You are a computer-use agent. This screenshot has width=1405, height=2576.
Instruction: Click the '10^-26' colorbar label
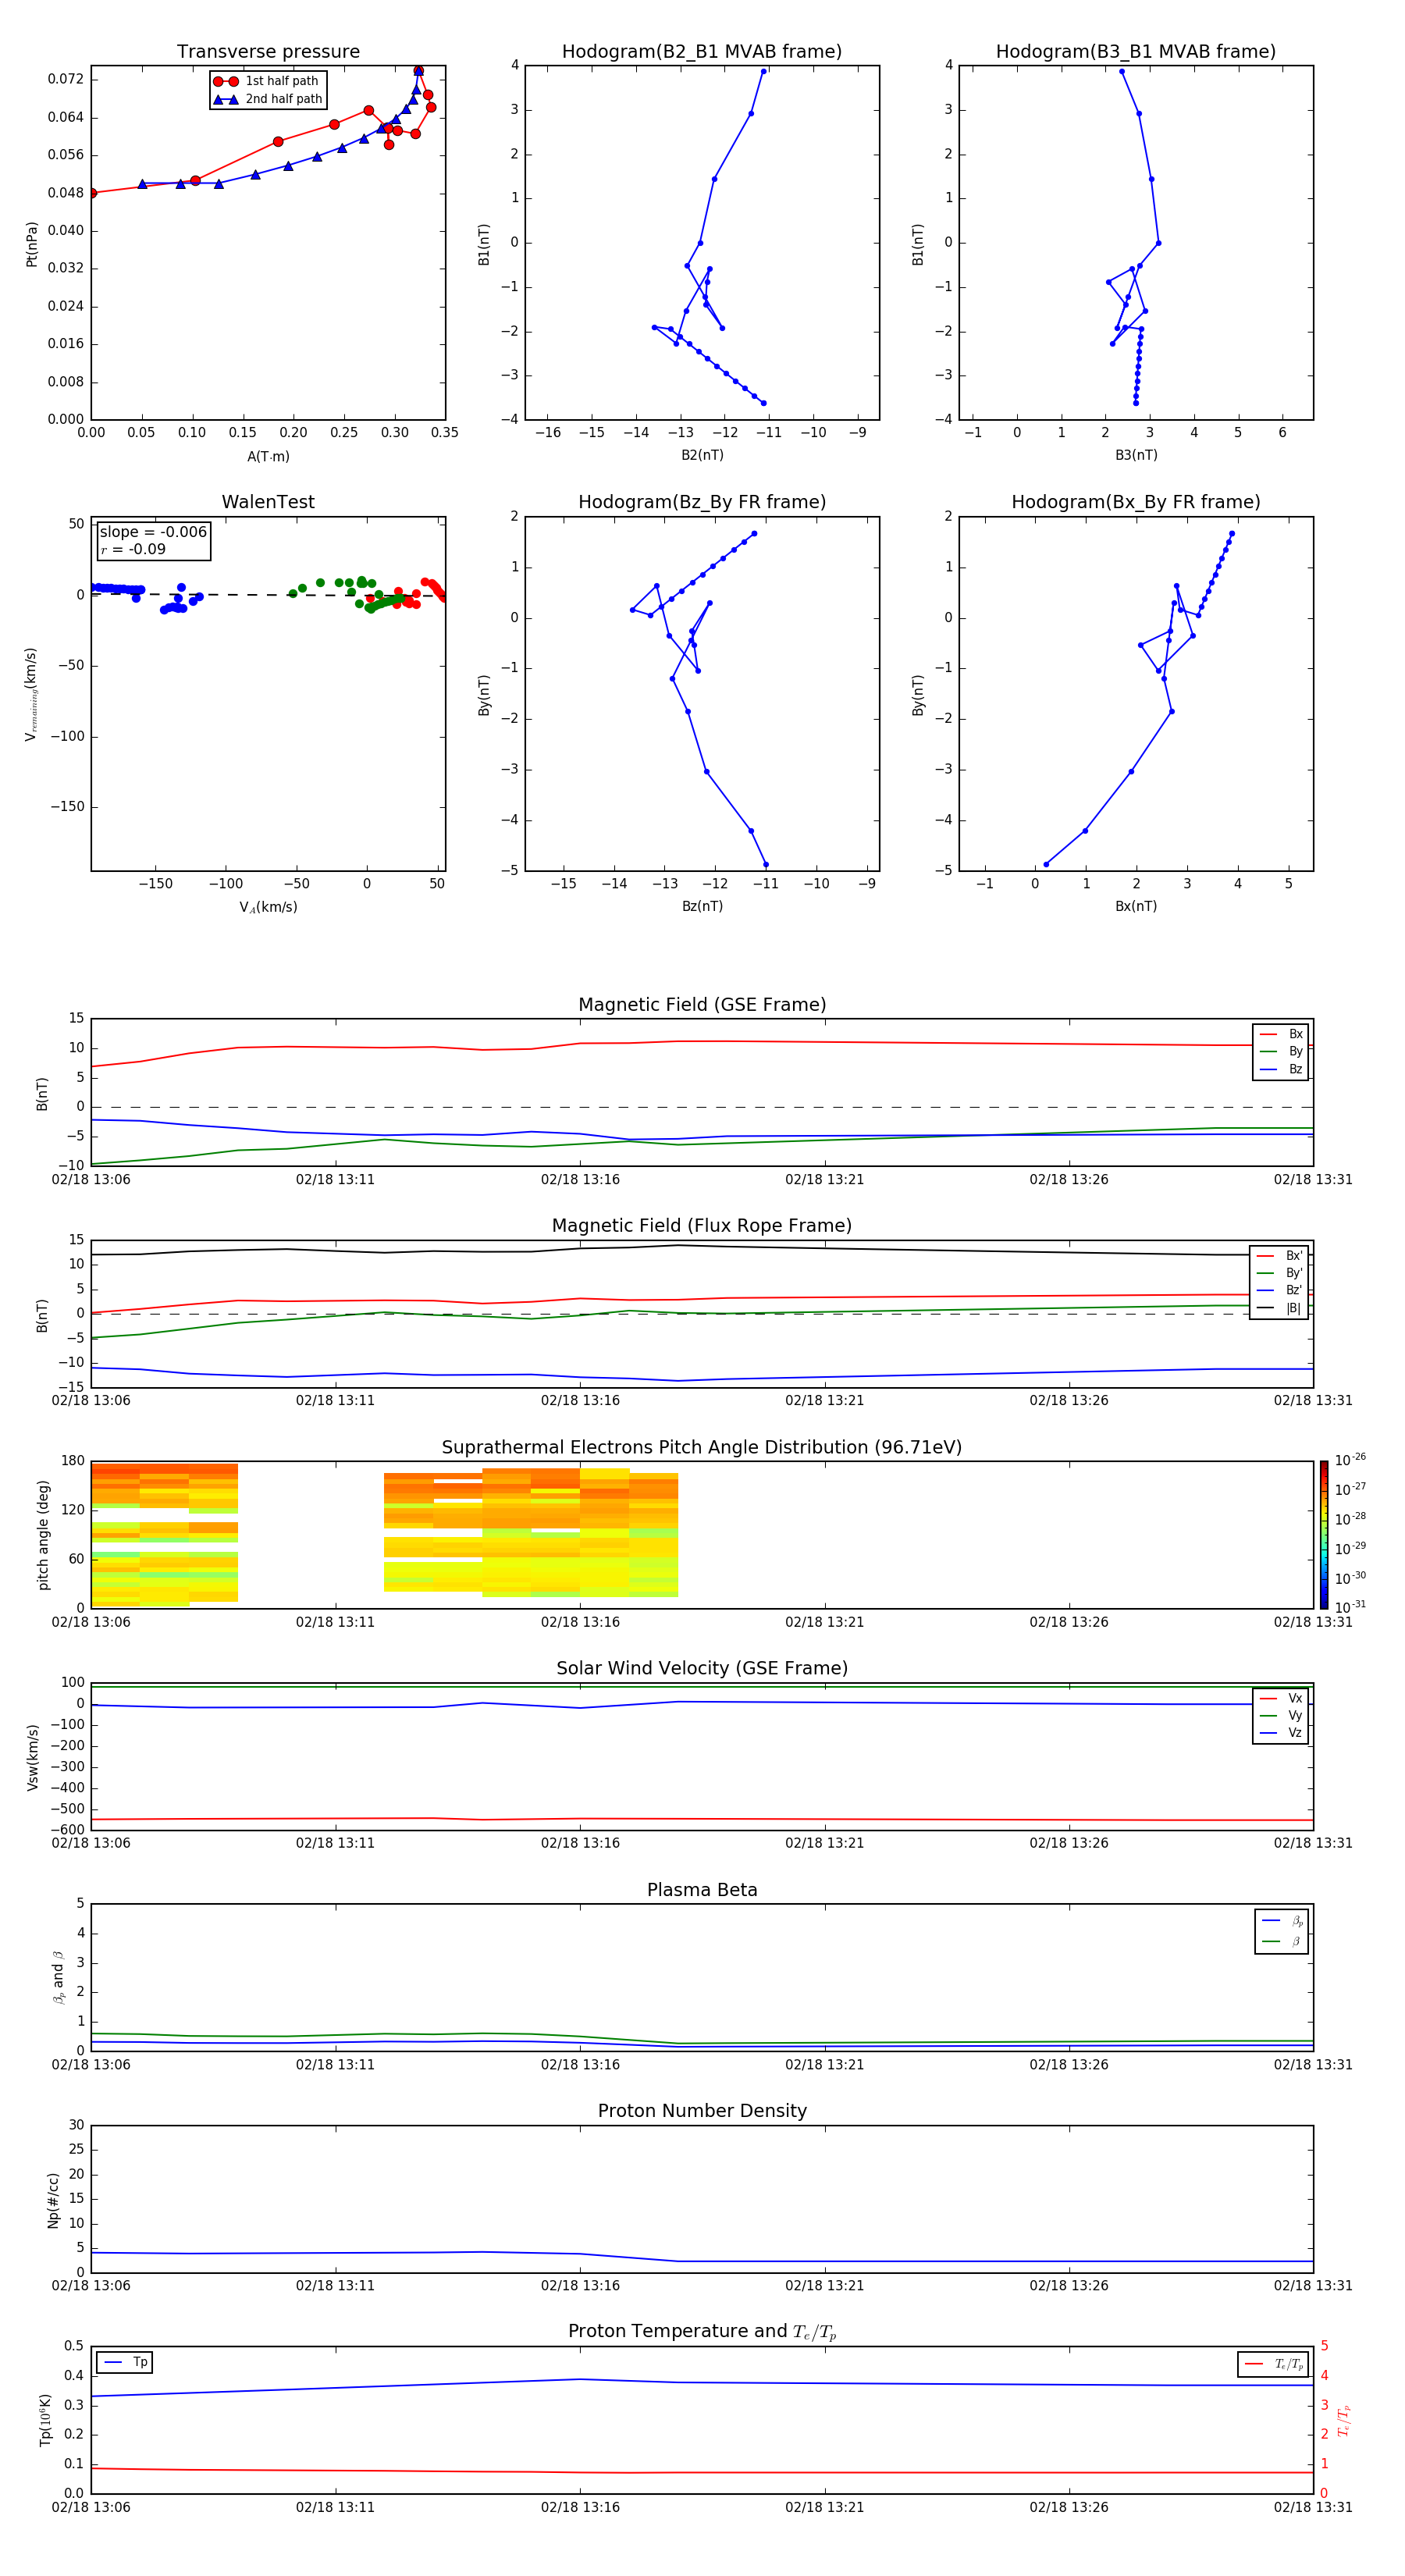pos(1350,1460)
